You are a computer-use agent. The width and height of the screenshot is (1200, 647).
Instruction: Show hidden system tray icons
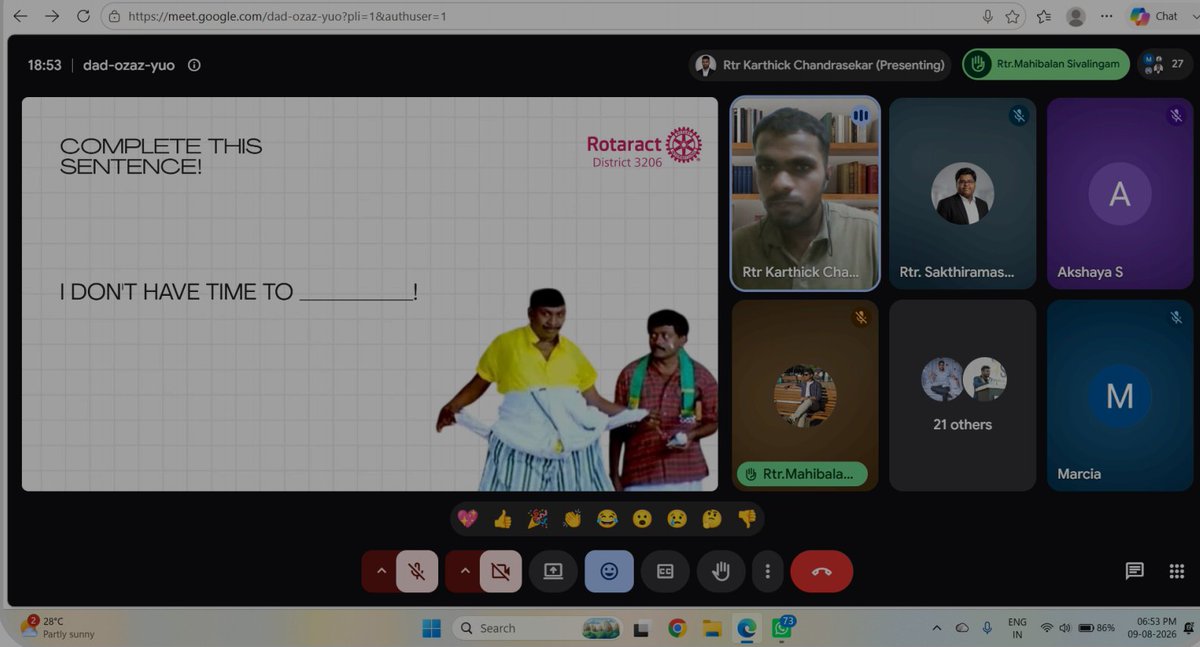click(x=937, y=628)
